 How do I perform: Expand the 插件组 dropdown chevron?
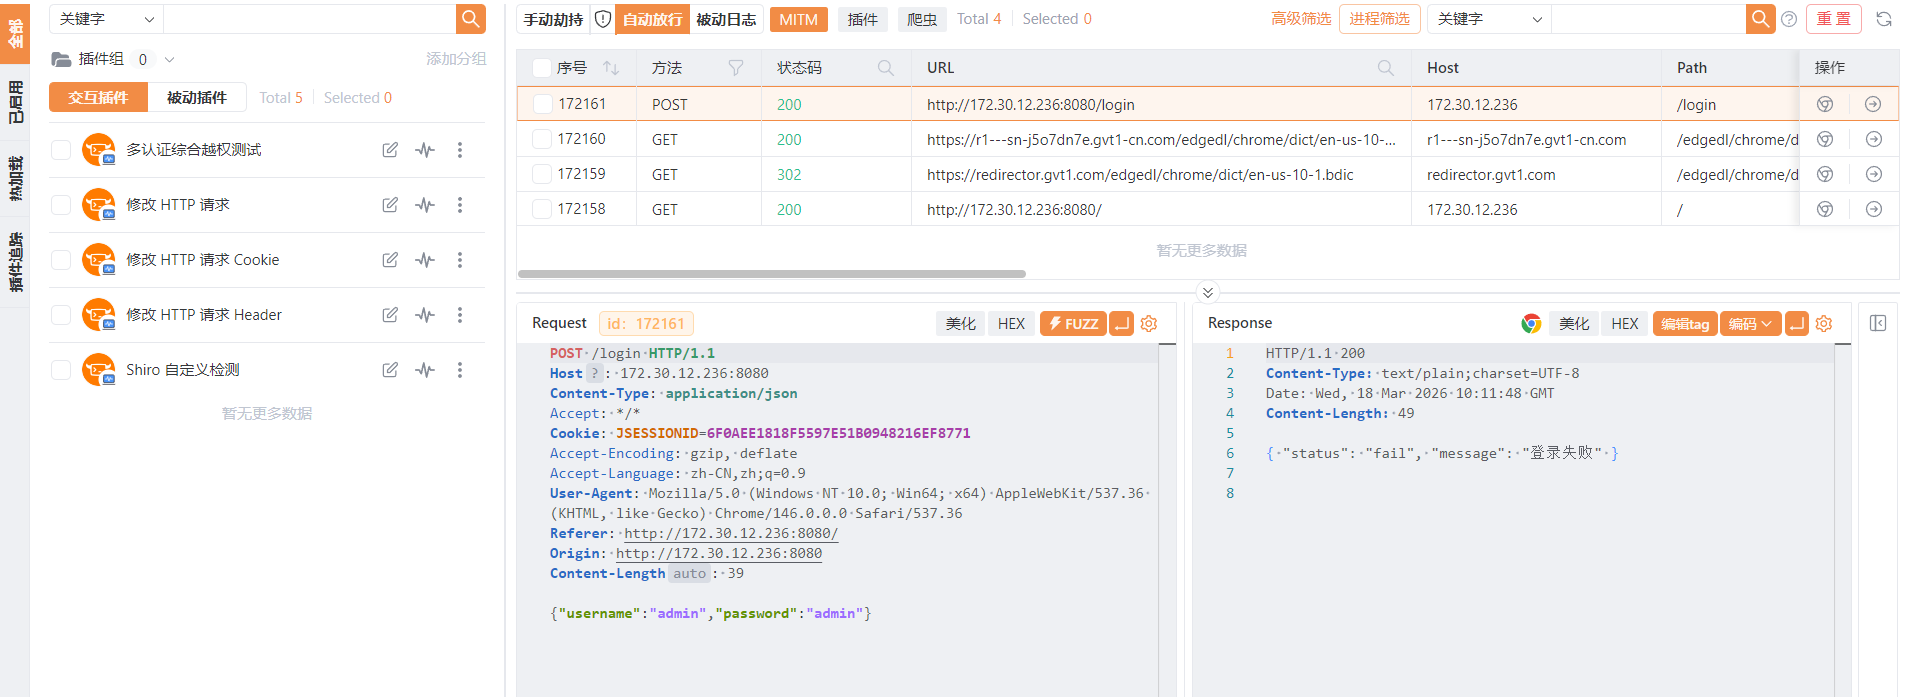tap(169, 60)
